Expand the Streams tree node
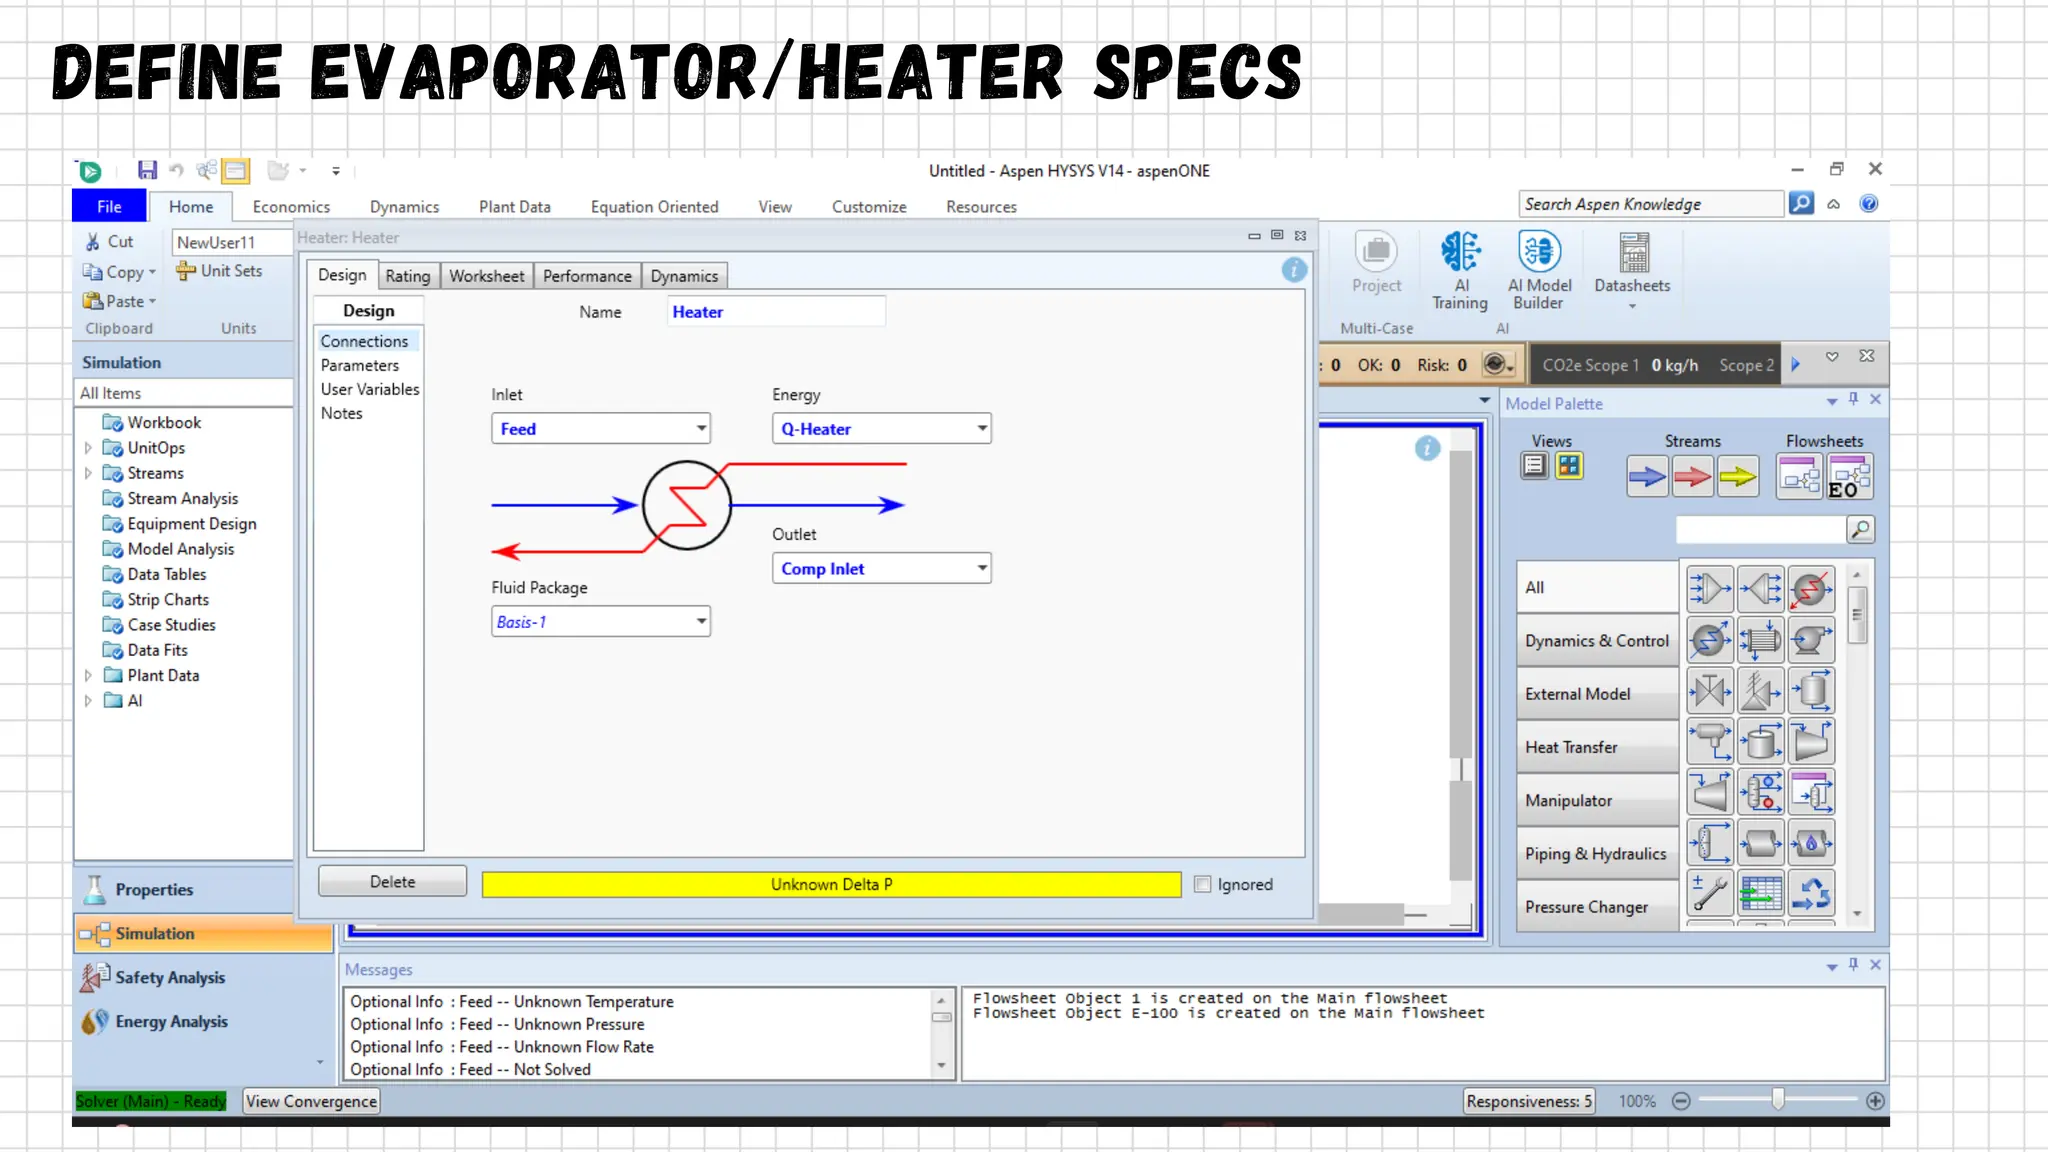Image resolution: width=2048 pixels, height=1152 pixels. (x=88, y=473)
